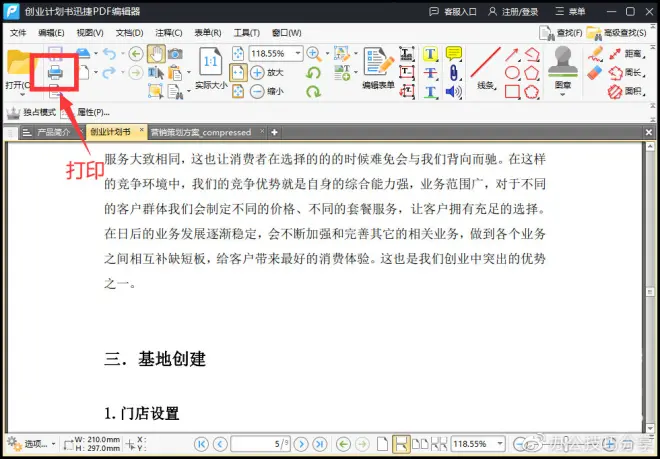The height and width of the screenshot is (459, 660).
Task: Click the 放大 zoom in button
Action: point(267,72)
